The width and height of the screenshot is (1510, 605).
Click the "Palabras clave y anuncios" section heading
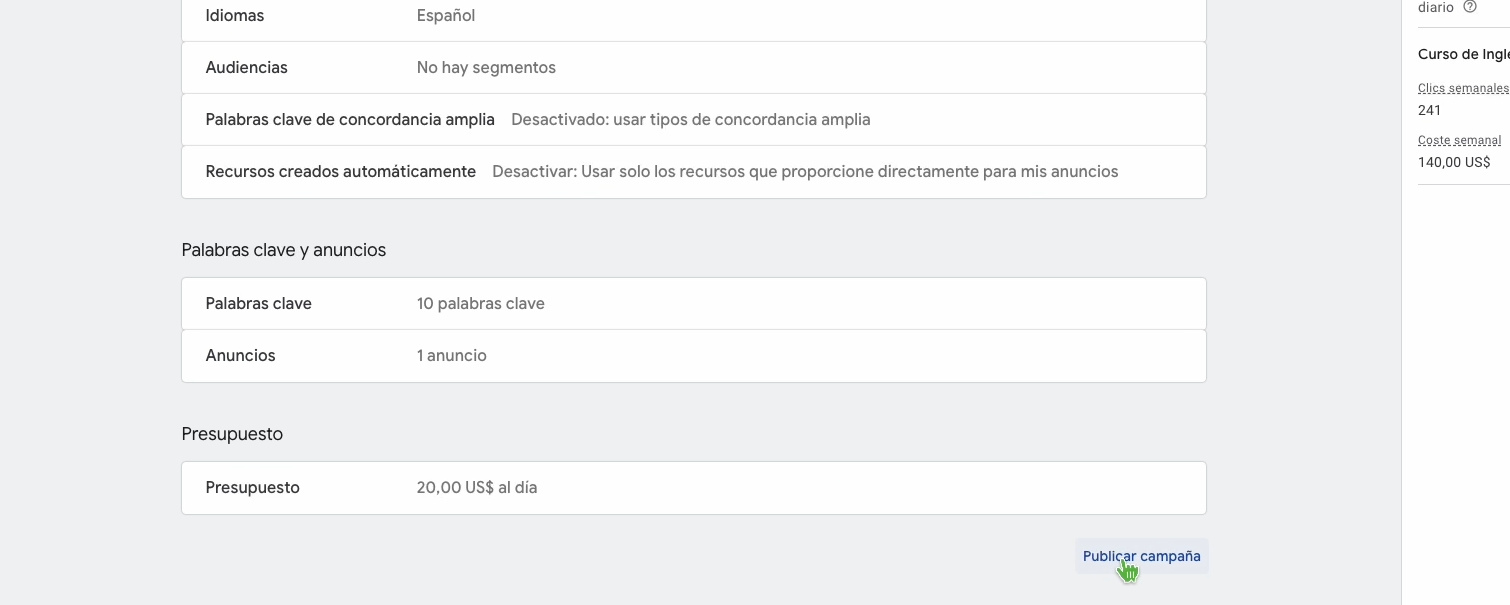pos(284,250)
